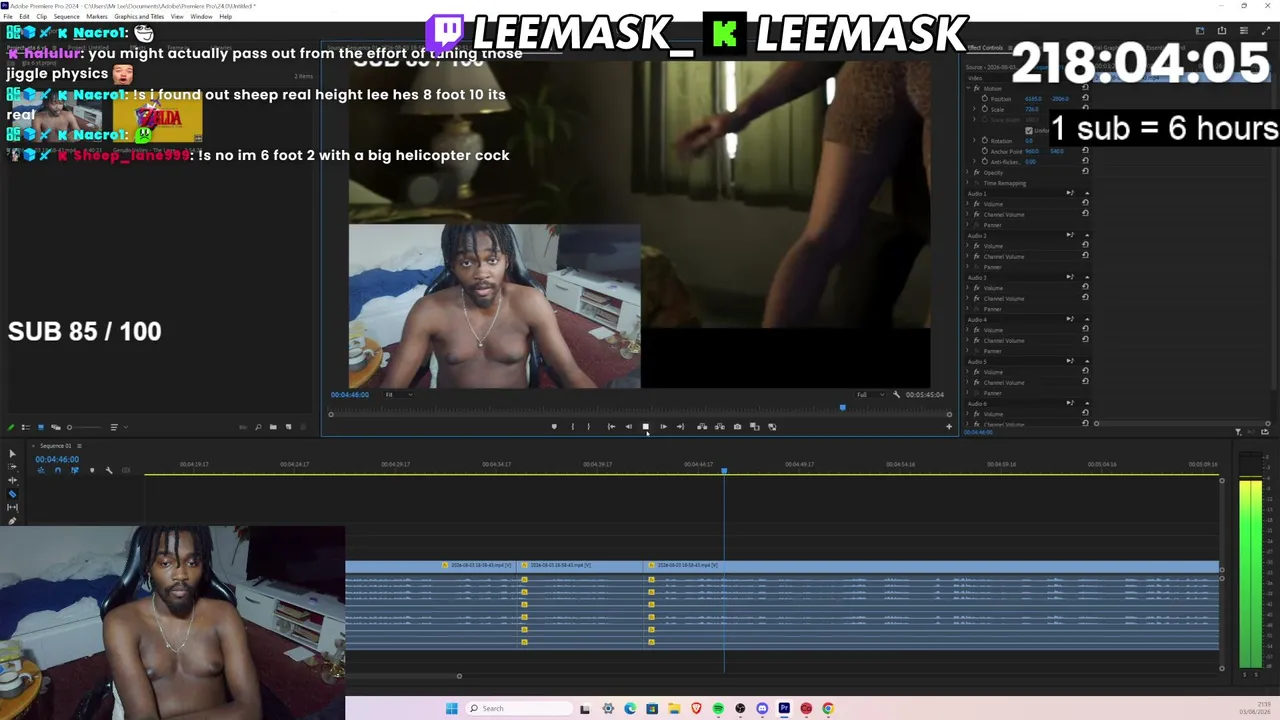This screenshot has width=1280, height=720.
Task: Click the Extract button
Action: (x=719, y=427)
